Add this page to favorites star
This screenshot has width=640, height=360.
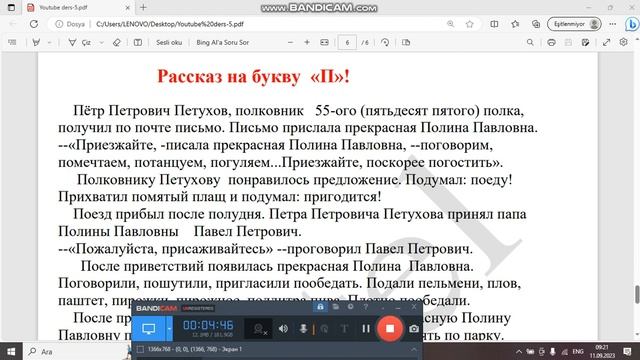[469, 24]
